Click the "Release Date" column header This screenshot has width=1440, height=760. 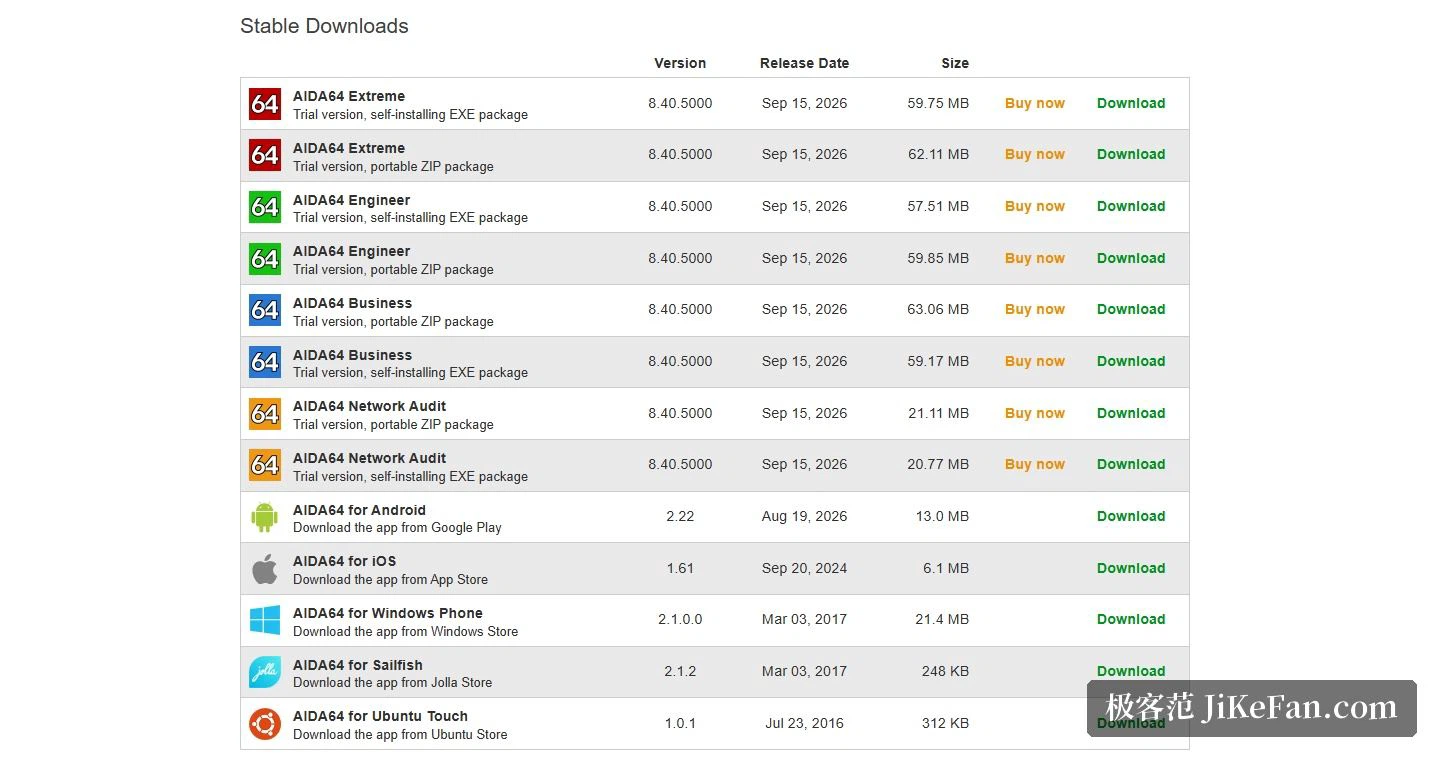pos(804,63)
